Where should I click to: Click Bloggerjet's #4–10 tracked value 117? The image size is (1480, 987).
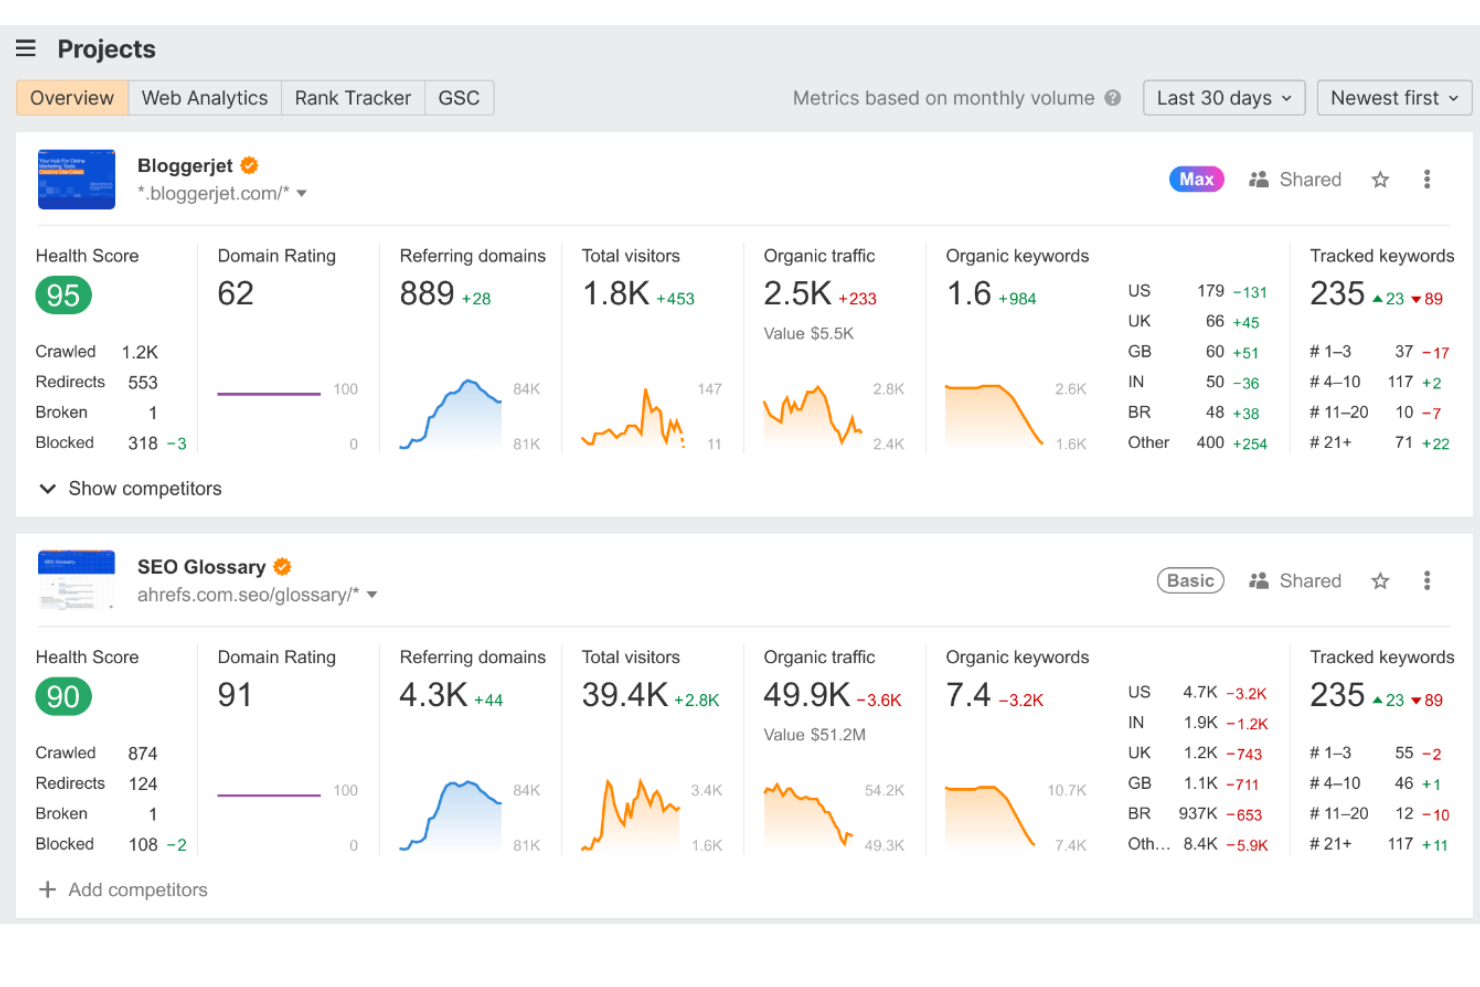click(1400, 382)
